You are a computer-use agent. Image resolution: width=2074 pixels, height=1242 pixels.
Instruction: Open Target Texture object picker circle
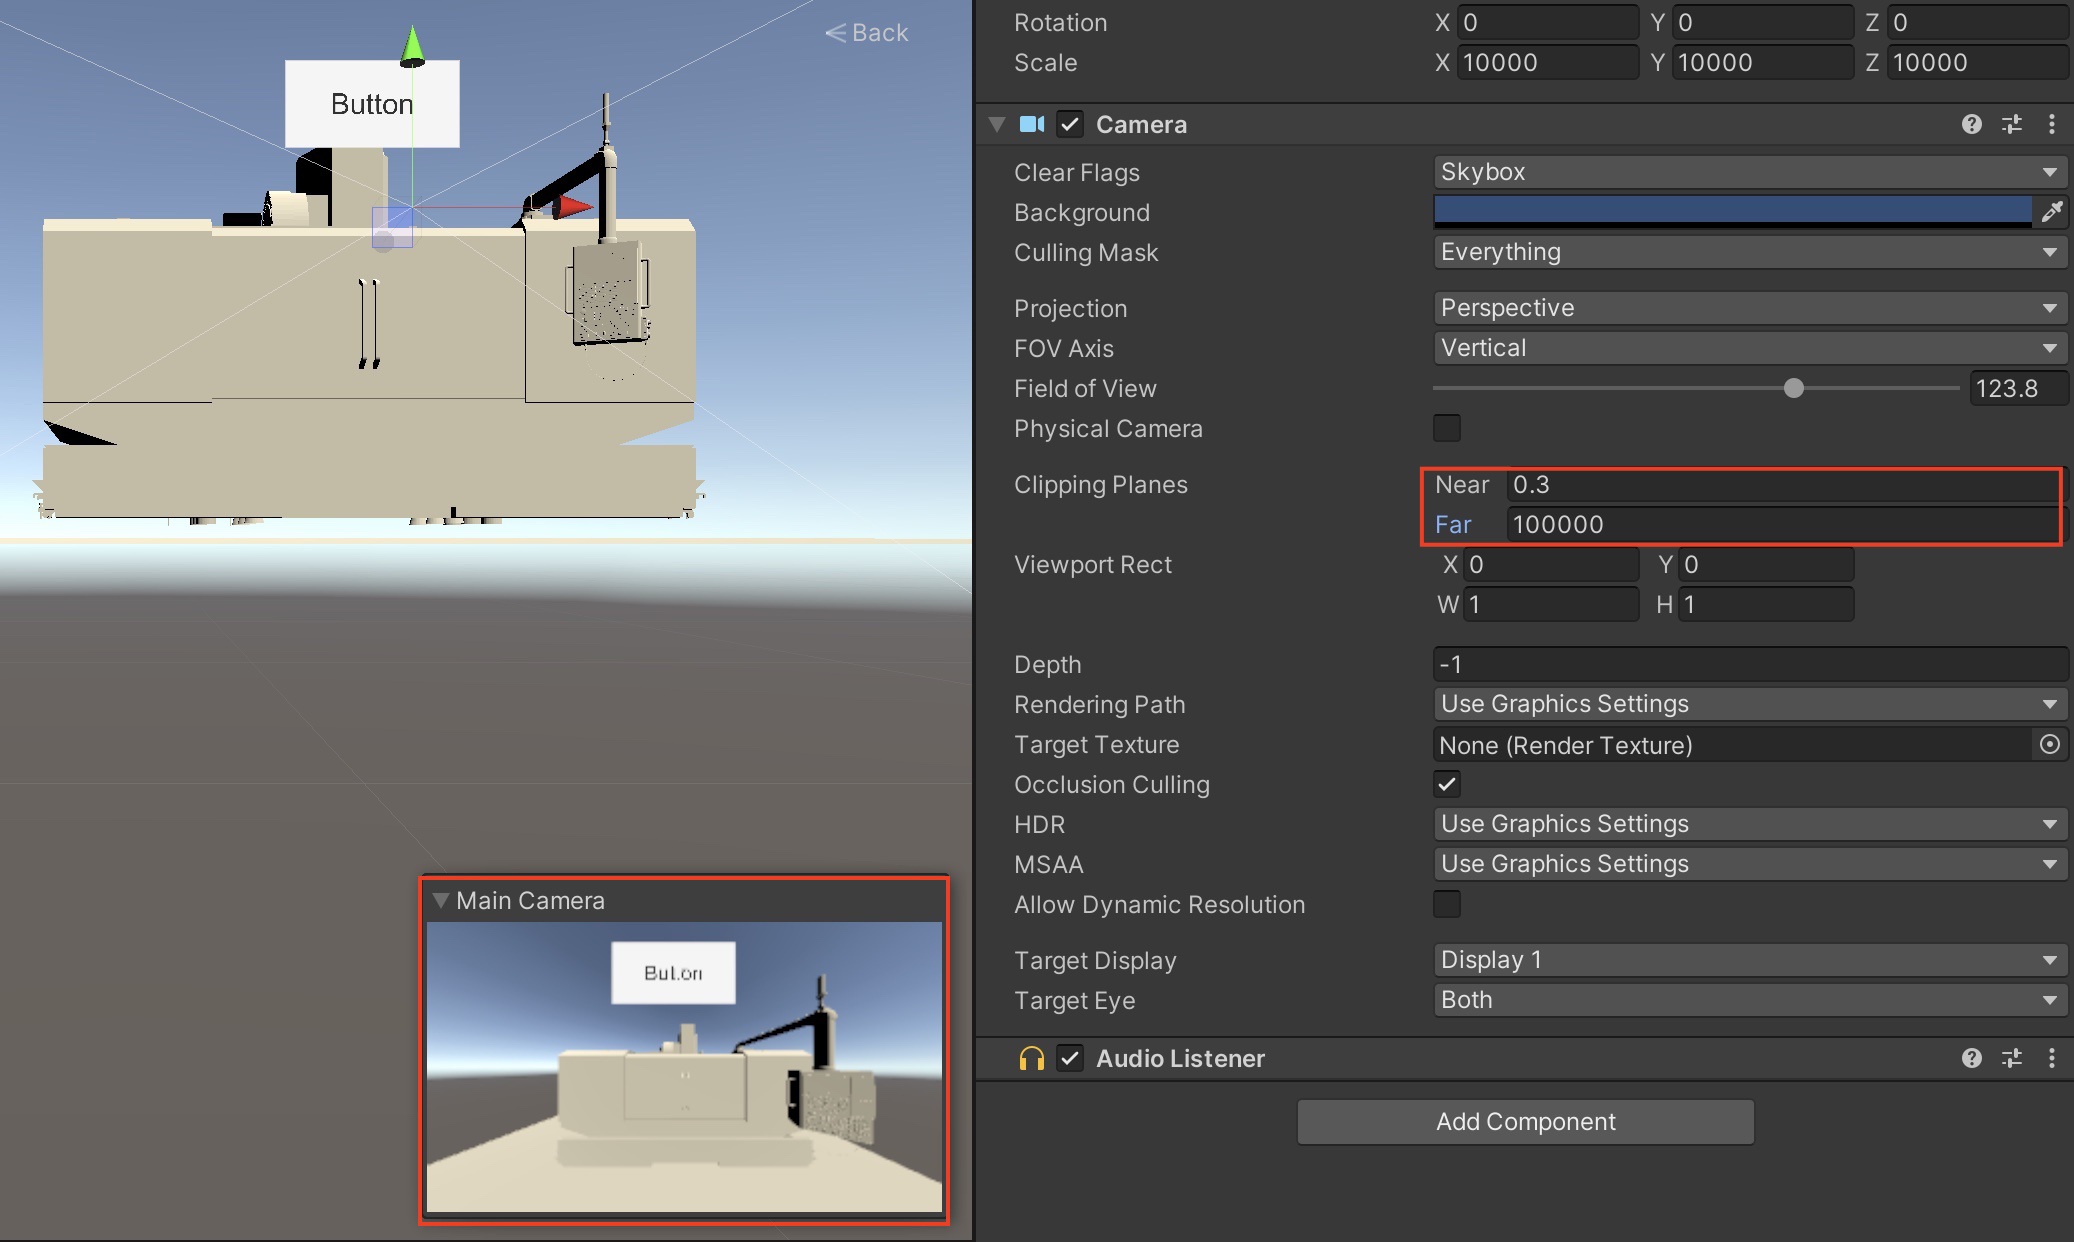click(2049, 744)
